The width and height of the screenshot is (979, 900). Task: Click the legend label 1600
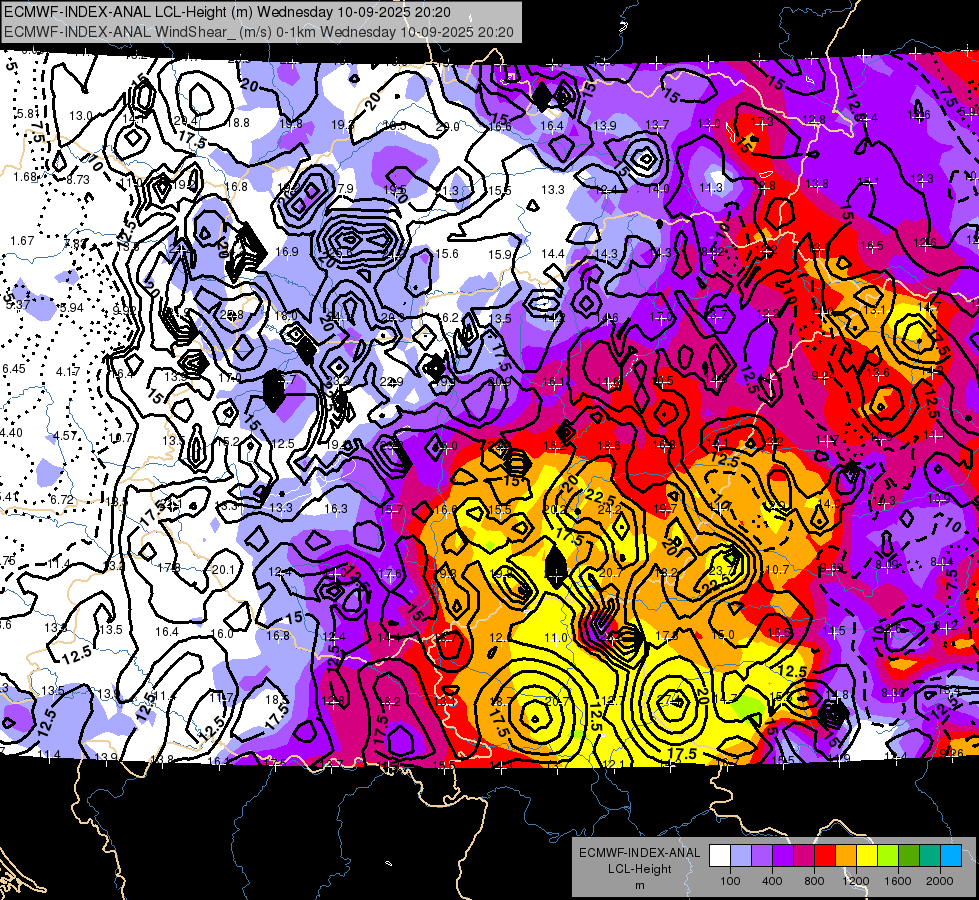click(x=898, y=881)
